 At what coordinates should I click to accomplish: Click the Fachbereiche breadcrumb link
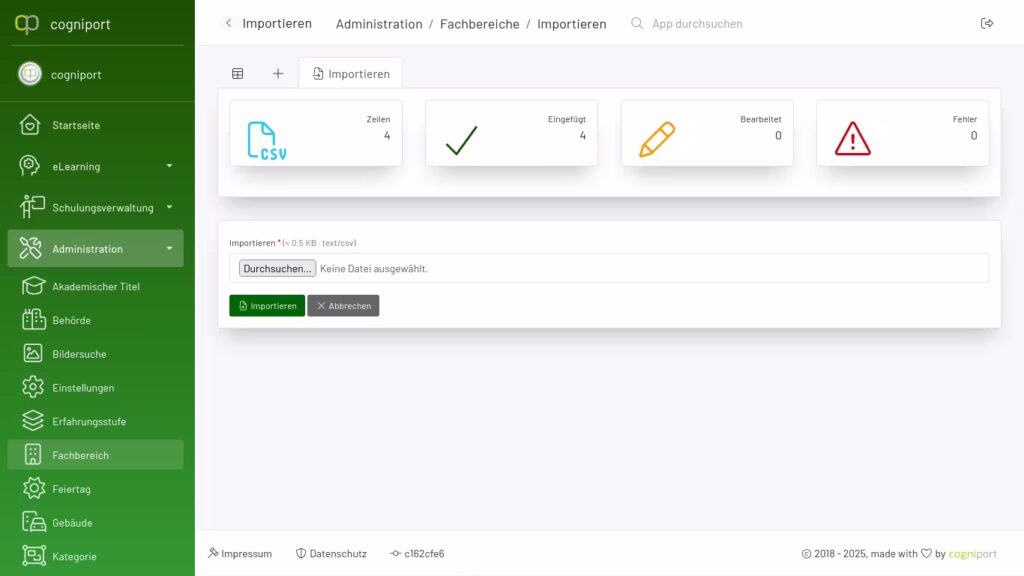tap(479, 24)
